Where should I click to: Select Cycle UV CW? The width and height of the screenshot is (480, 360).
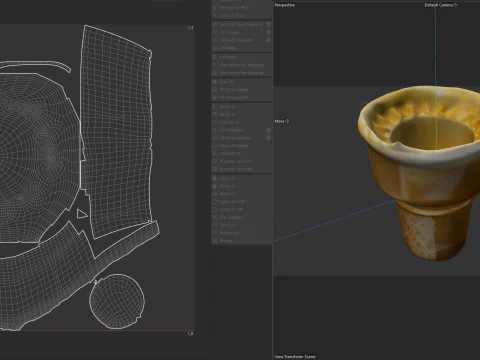pyautogui.click(x=241, y=209)
